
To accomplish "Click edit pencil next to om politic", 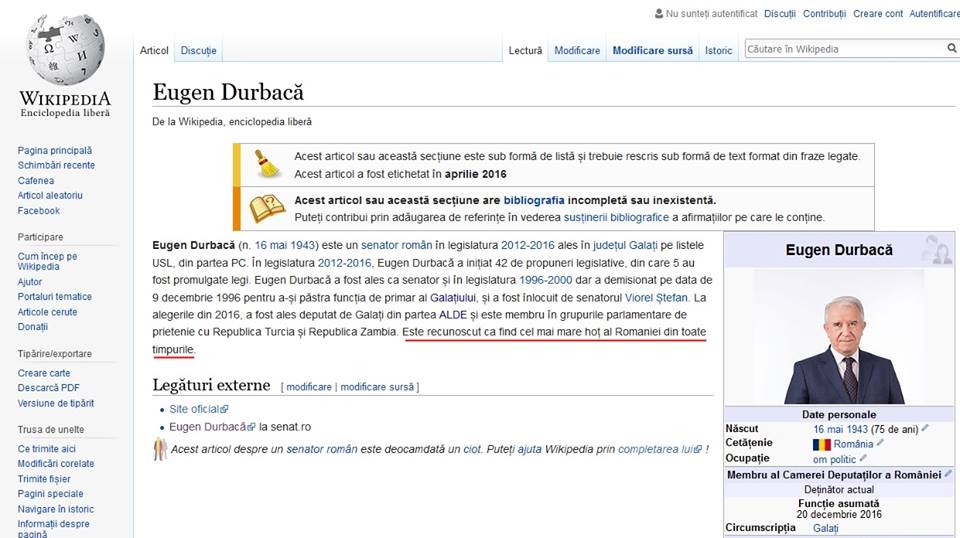I will [x=863, y=458].
